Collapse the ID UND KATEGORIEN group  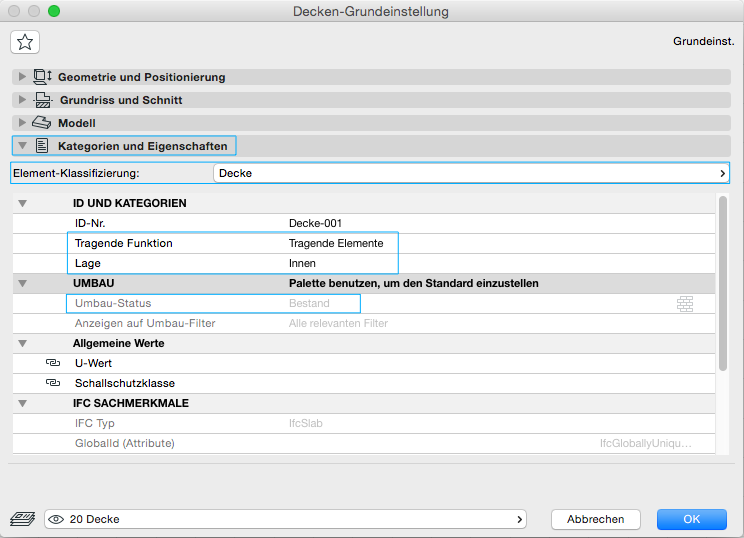[x=22, y=203]
